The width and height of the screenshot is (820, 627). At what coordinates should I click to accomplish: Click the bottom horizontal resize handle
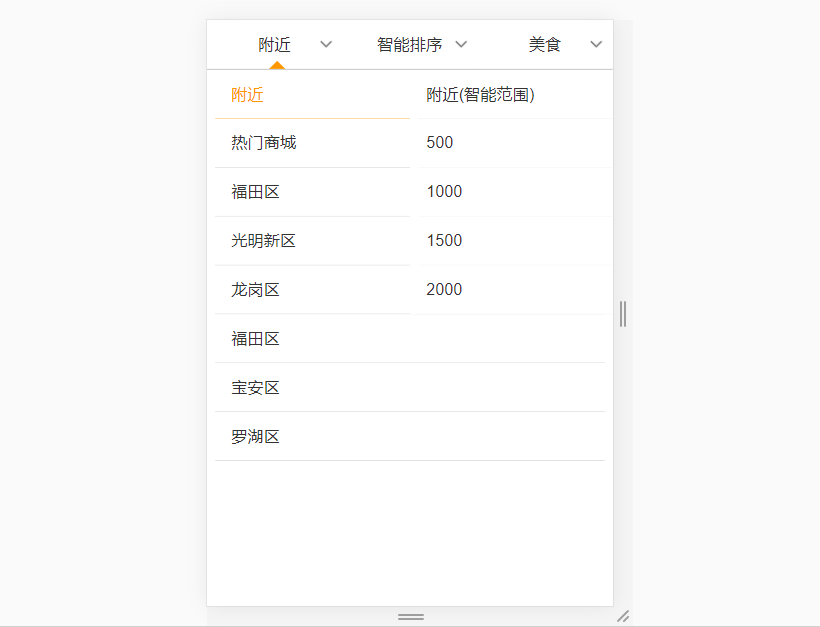(x=410, y=617)
